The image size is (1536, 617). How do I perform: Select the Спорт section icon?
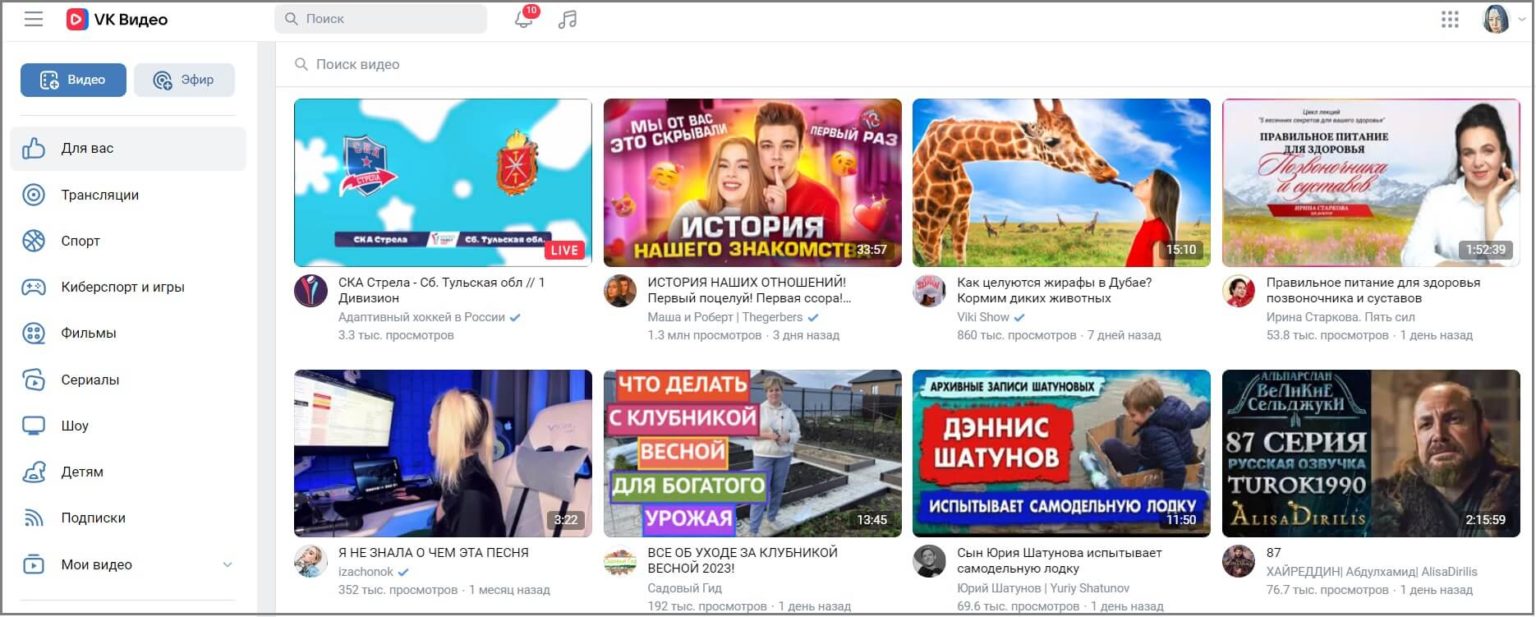coord(34,241)
